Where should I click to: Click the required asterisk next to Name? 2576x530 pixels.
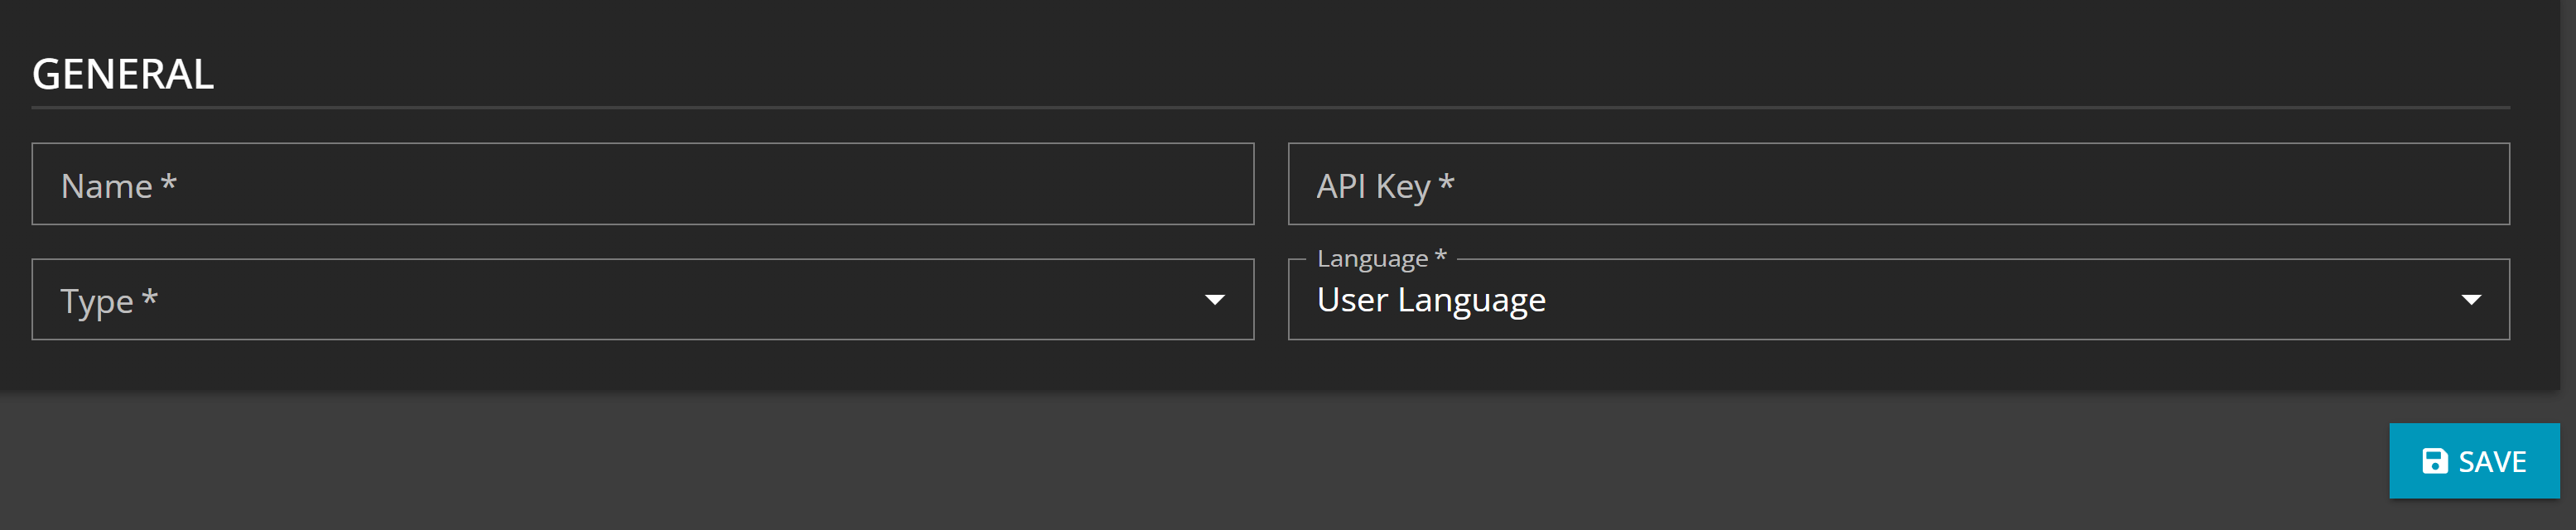click(169, 183)
